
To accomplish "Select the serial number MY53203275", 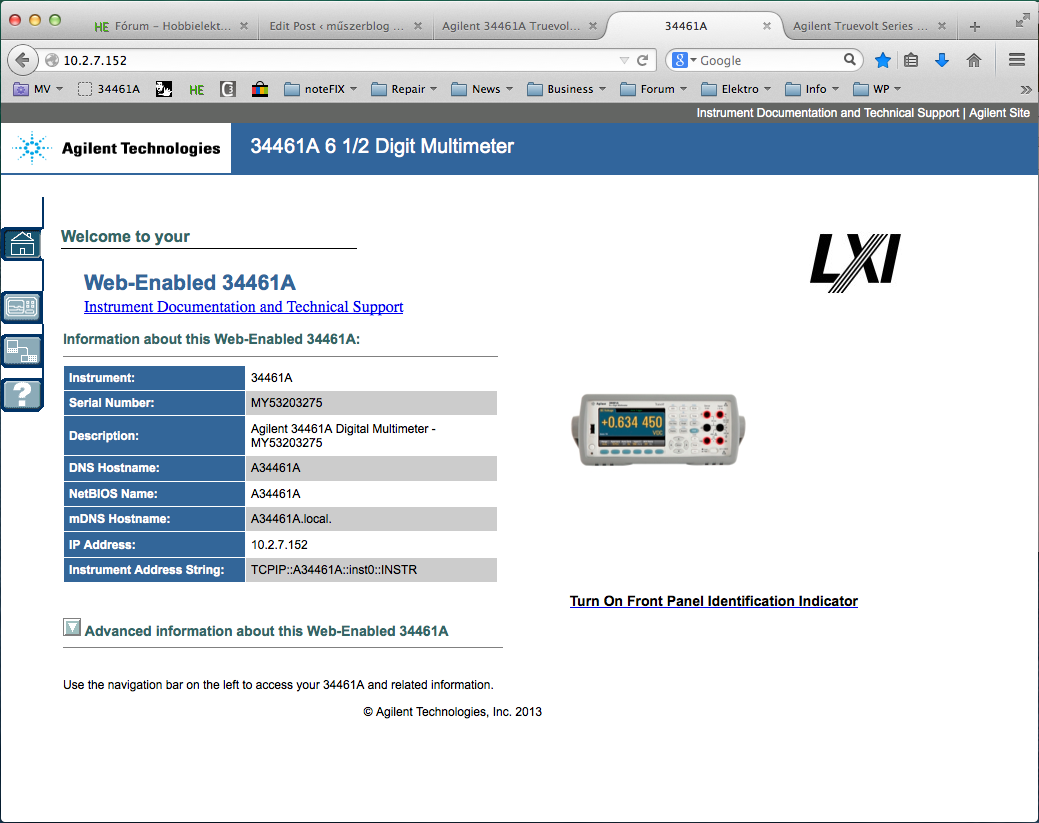I will 286,403.
